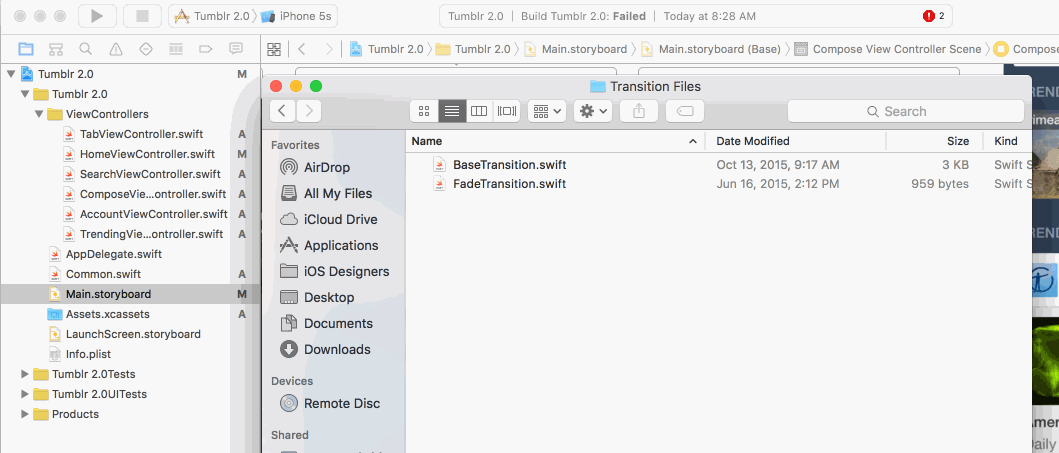Sort Finder list by Date Modified
Image resolution: width=1059 pixels, height=453 pixels.
(x=796, y=141)
